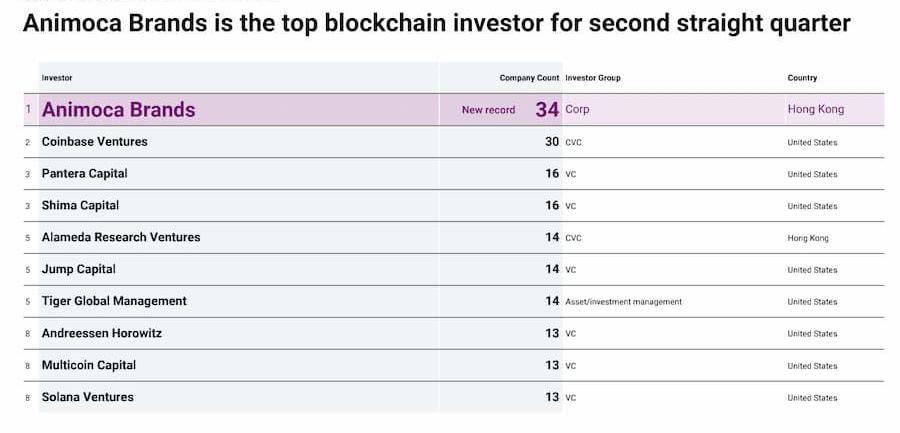The image size is (900, 433).
Task: Open the Animoca Brands investor entry
Action: click(118, 110)
